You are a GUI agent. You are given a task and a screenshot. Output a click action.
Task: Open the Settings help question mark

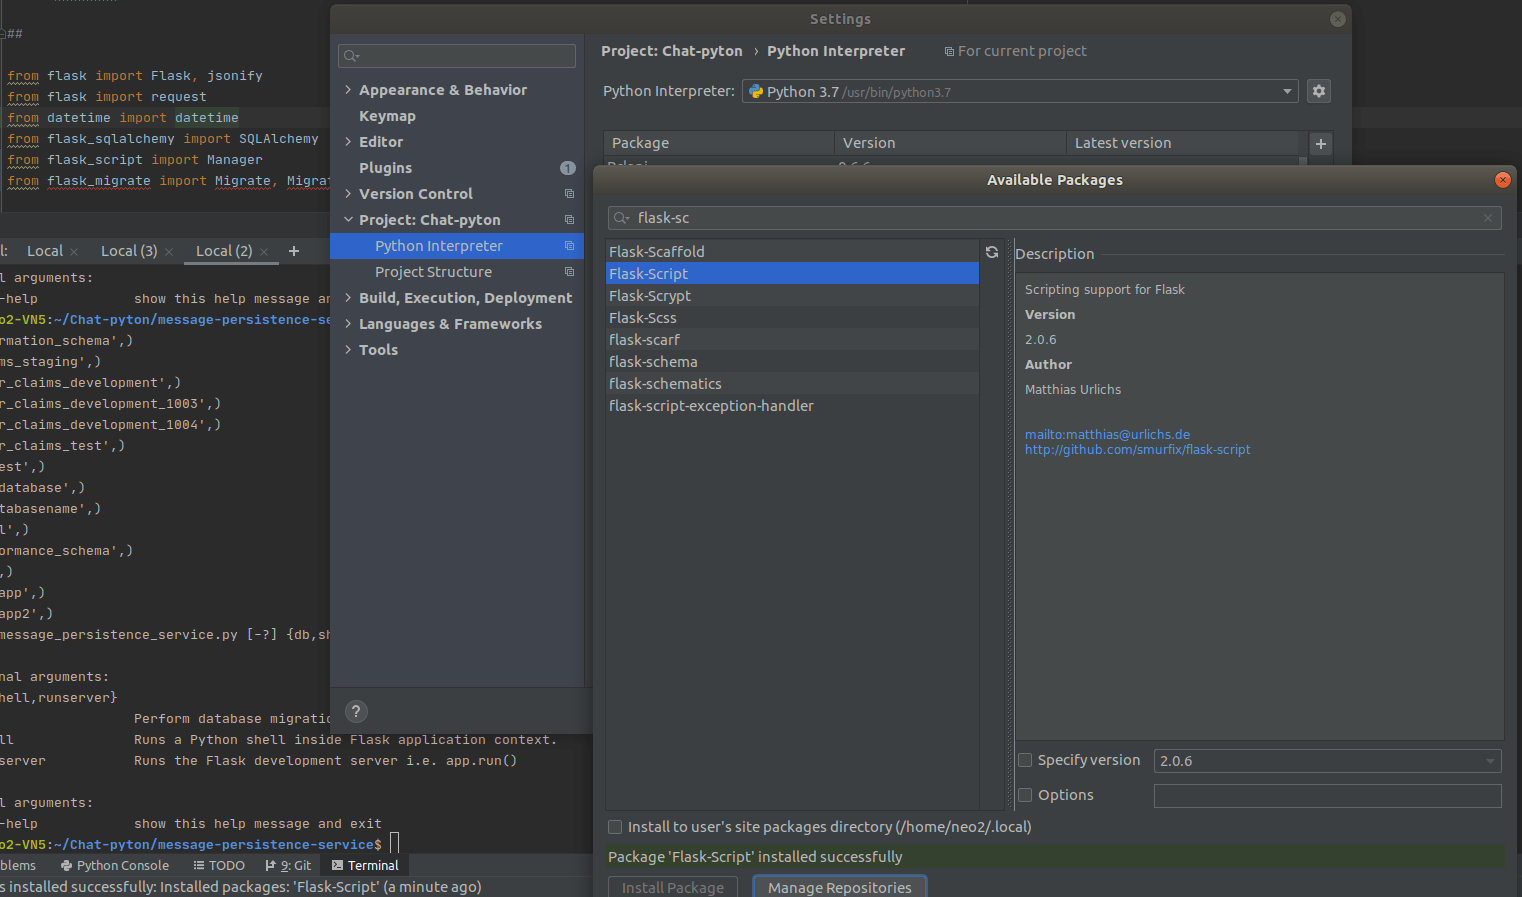[356, 711]
